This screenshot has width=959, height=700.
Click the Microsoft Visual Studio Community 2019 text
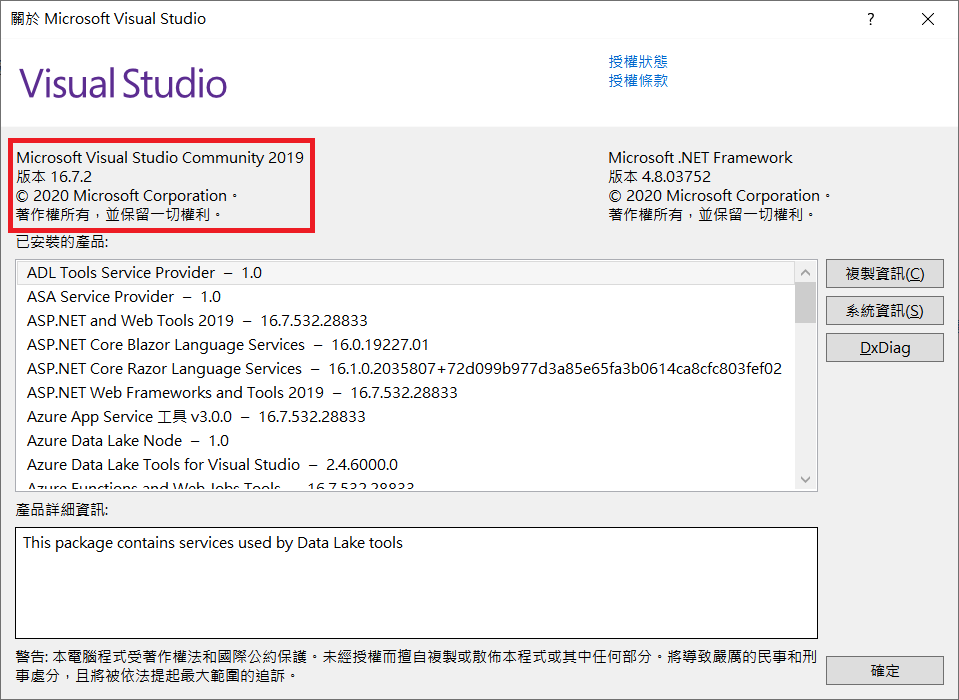160,158
